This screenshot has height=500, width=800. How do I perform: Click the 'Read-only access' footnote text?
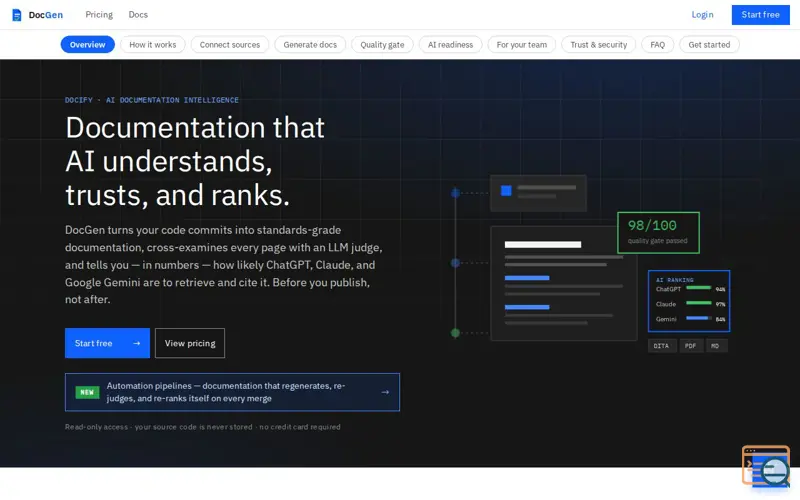203,427
